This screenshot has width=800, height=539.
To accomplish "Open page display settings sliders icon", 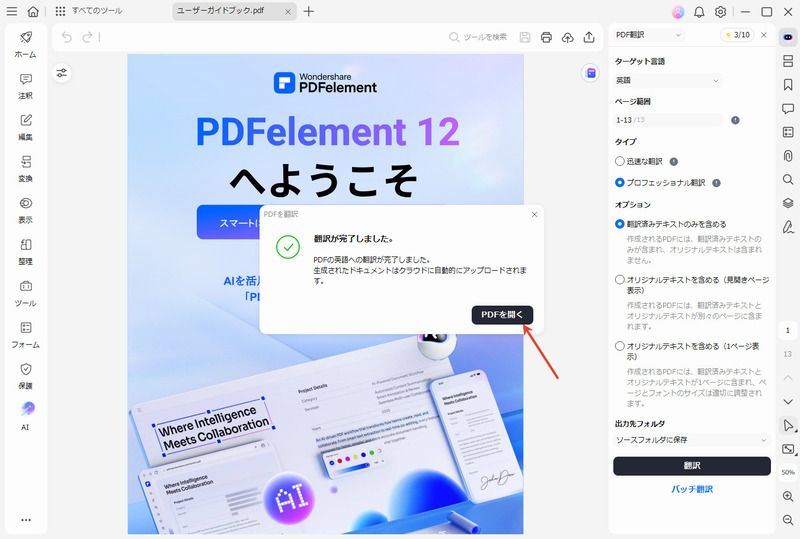I will coord(62,73).
